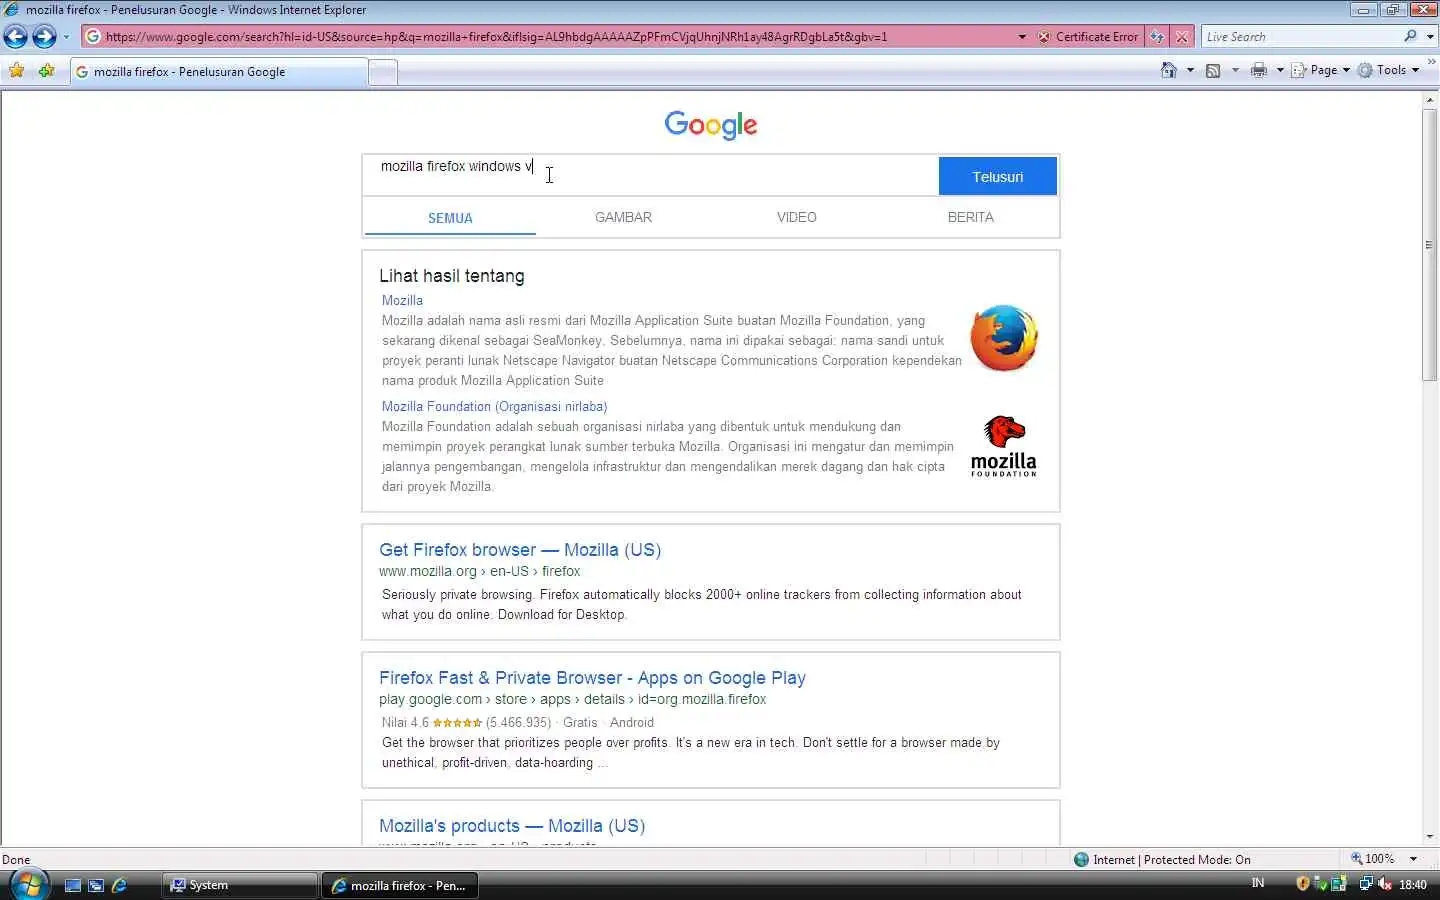1440x900 pixels.
Task: Click the Safely Remove Hardware tray icon
Action: (1321, 884)
